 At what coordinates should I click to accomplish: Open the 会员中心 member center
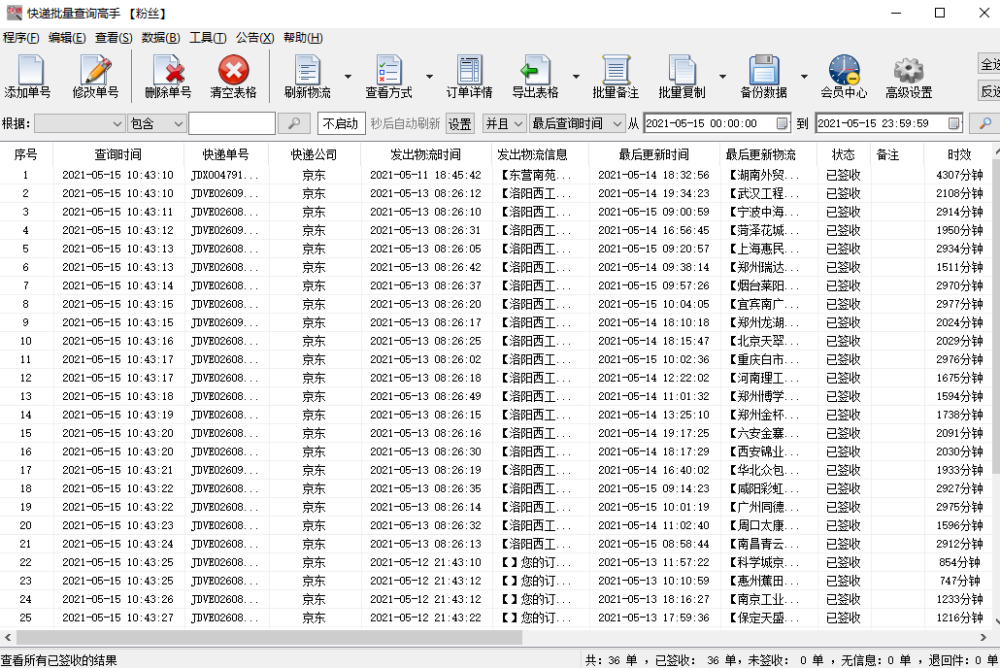pos(844,77)
